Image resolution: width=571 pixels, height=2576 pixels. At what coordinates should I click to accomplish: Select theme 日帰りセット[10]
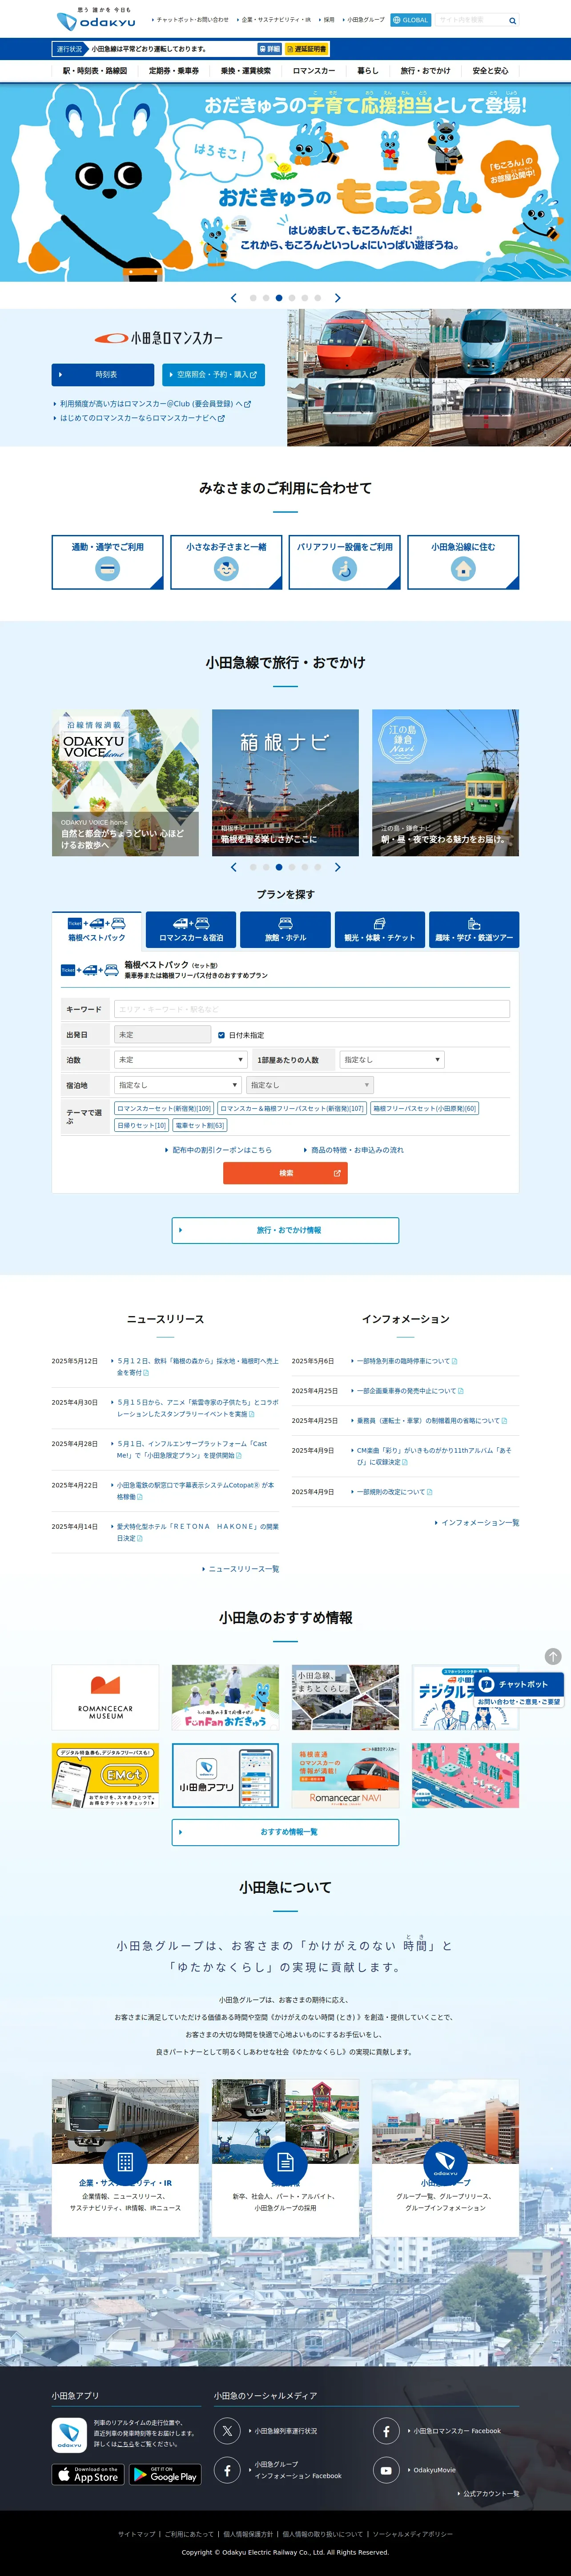[141, 1126]
